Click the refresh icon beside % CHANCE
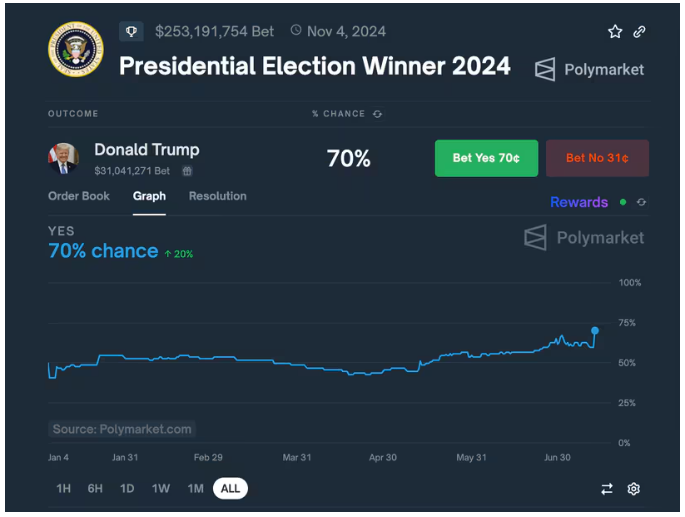Screen dimensions: 685x517 [x=377, y=114]
